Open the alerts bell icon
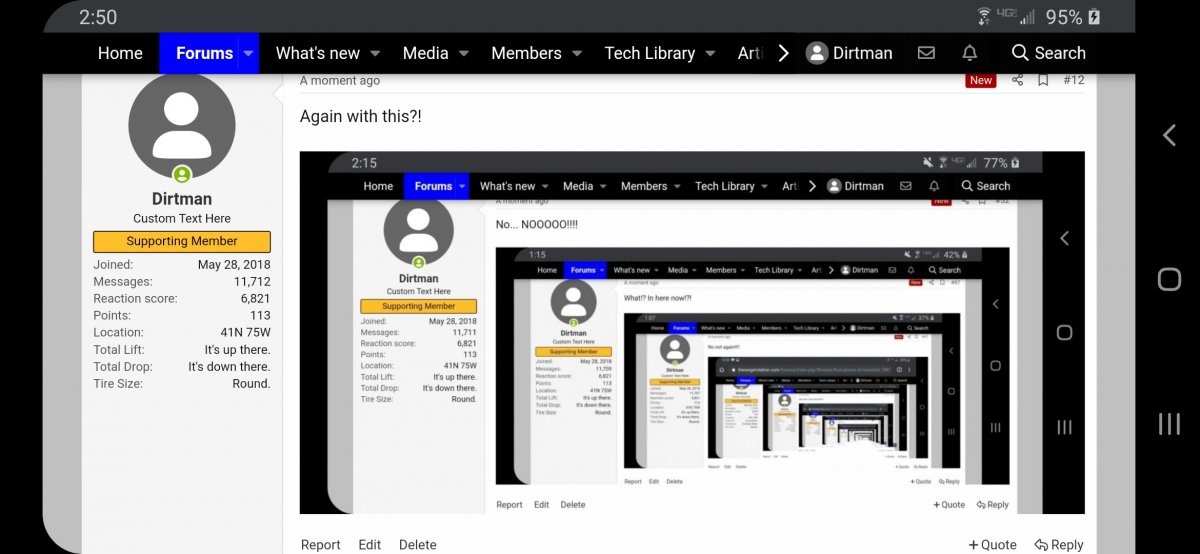This screenshot has height=554, width=1200. click(969, 53)
